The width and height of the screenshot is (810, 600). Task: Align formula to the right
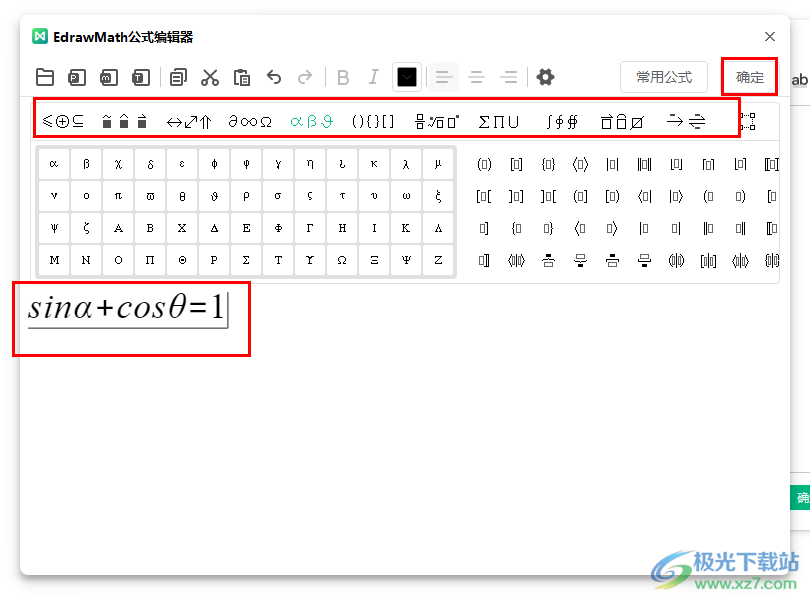coord(509,78)
